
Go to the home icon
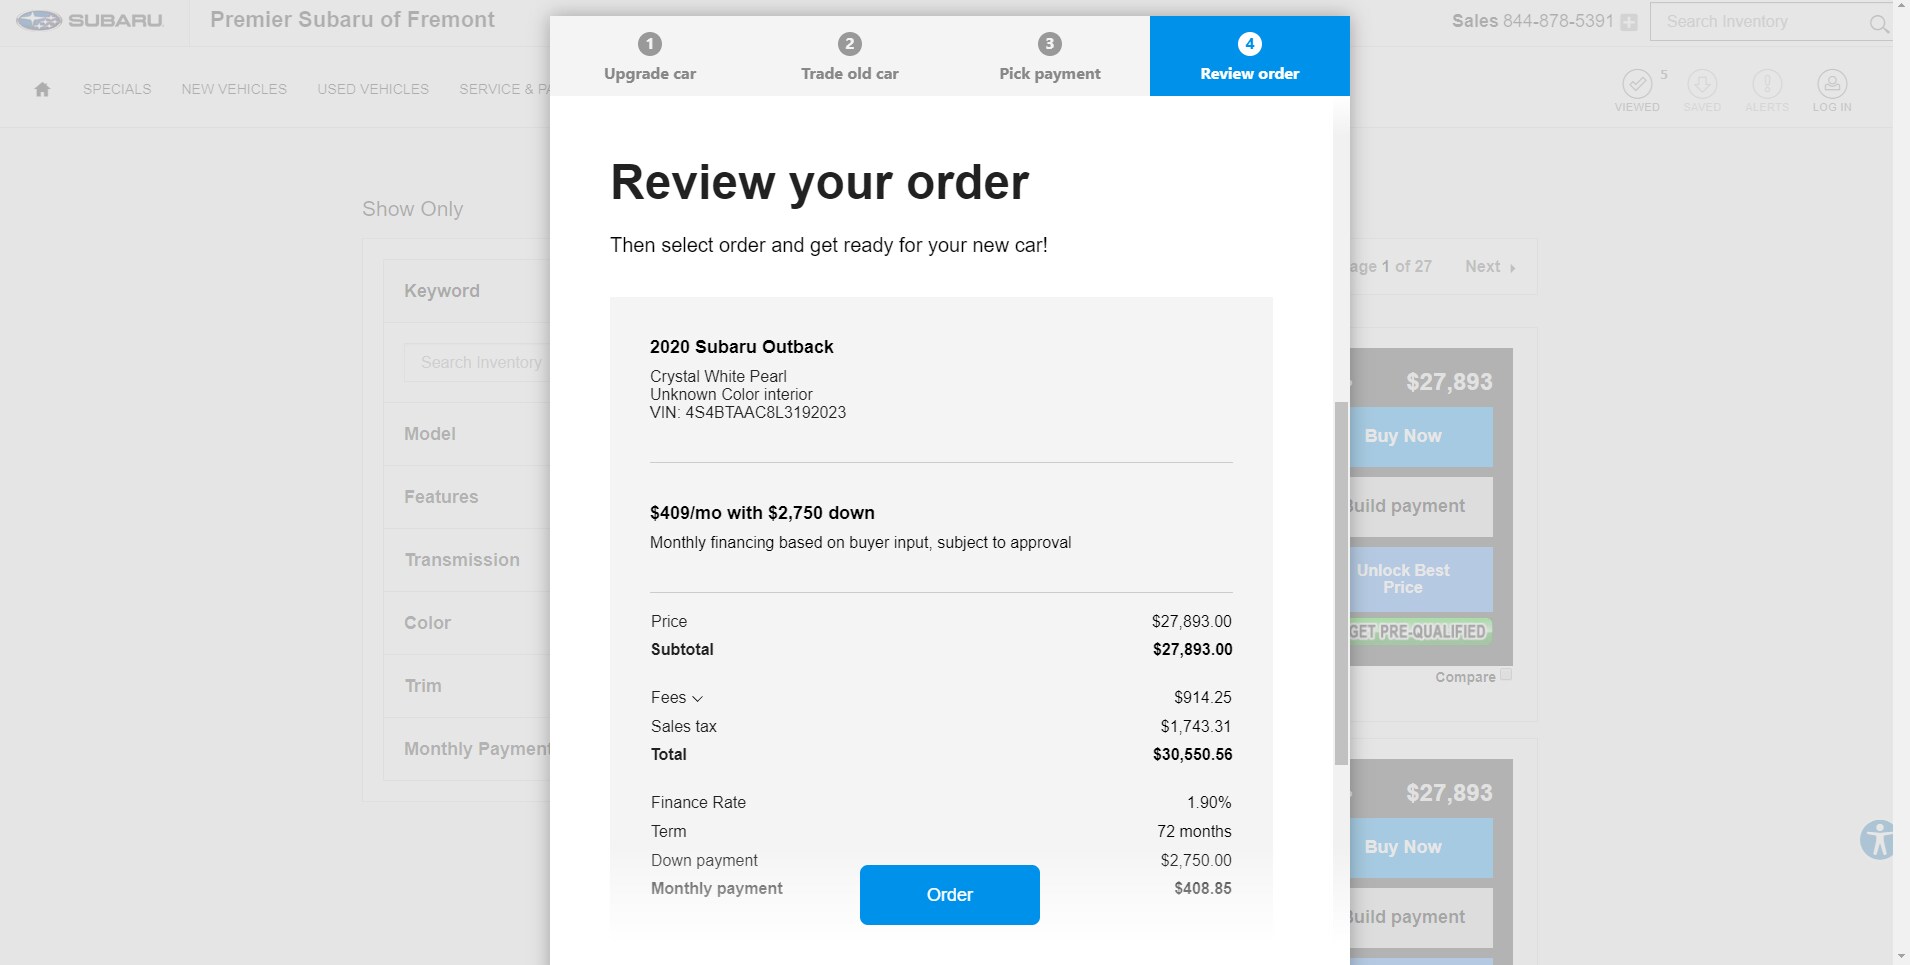point(42,89)
